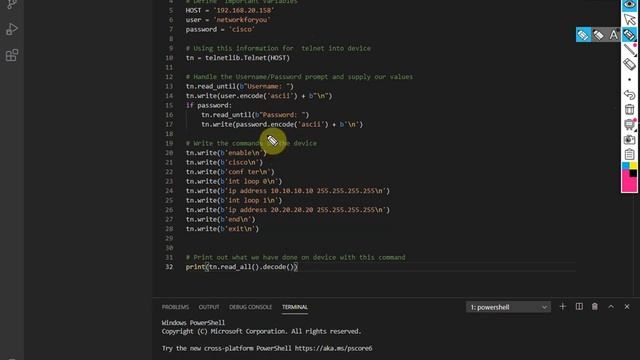Pick the text 'A' tool in flyout
Image resolution: width=640 pixels, height=360 pixels.
click(x=613, y=35)
